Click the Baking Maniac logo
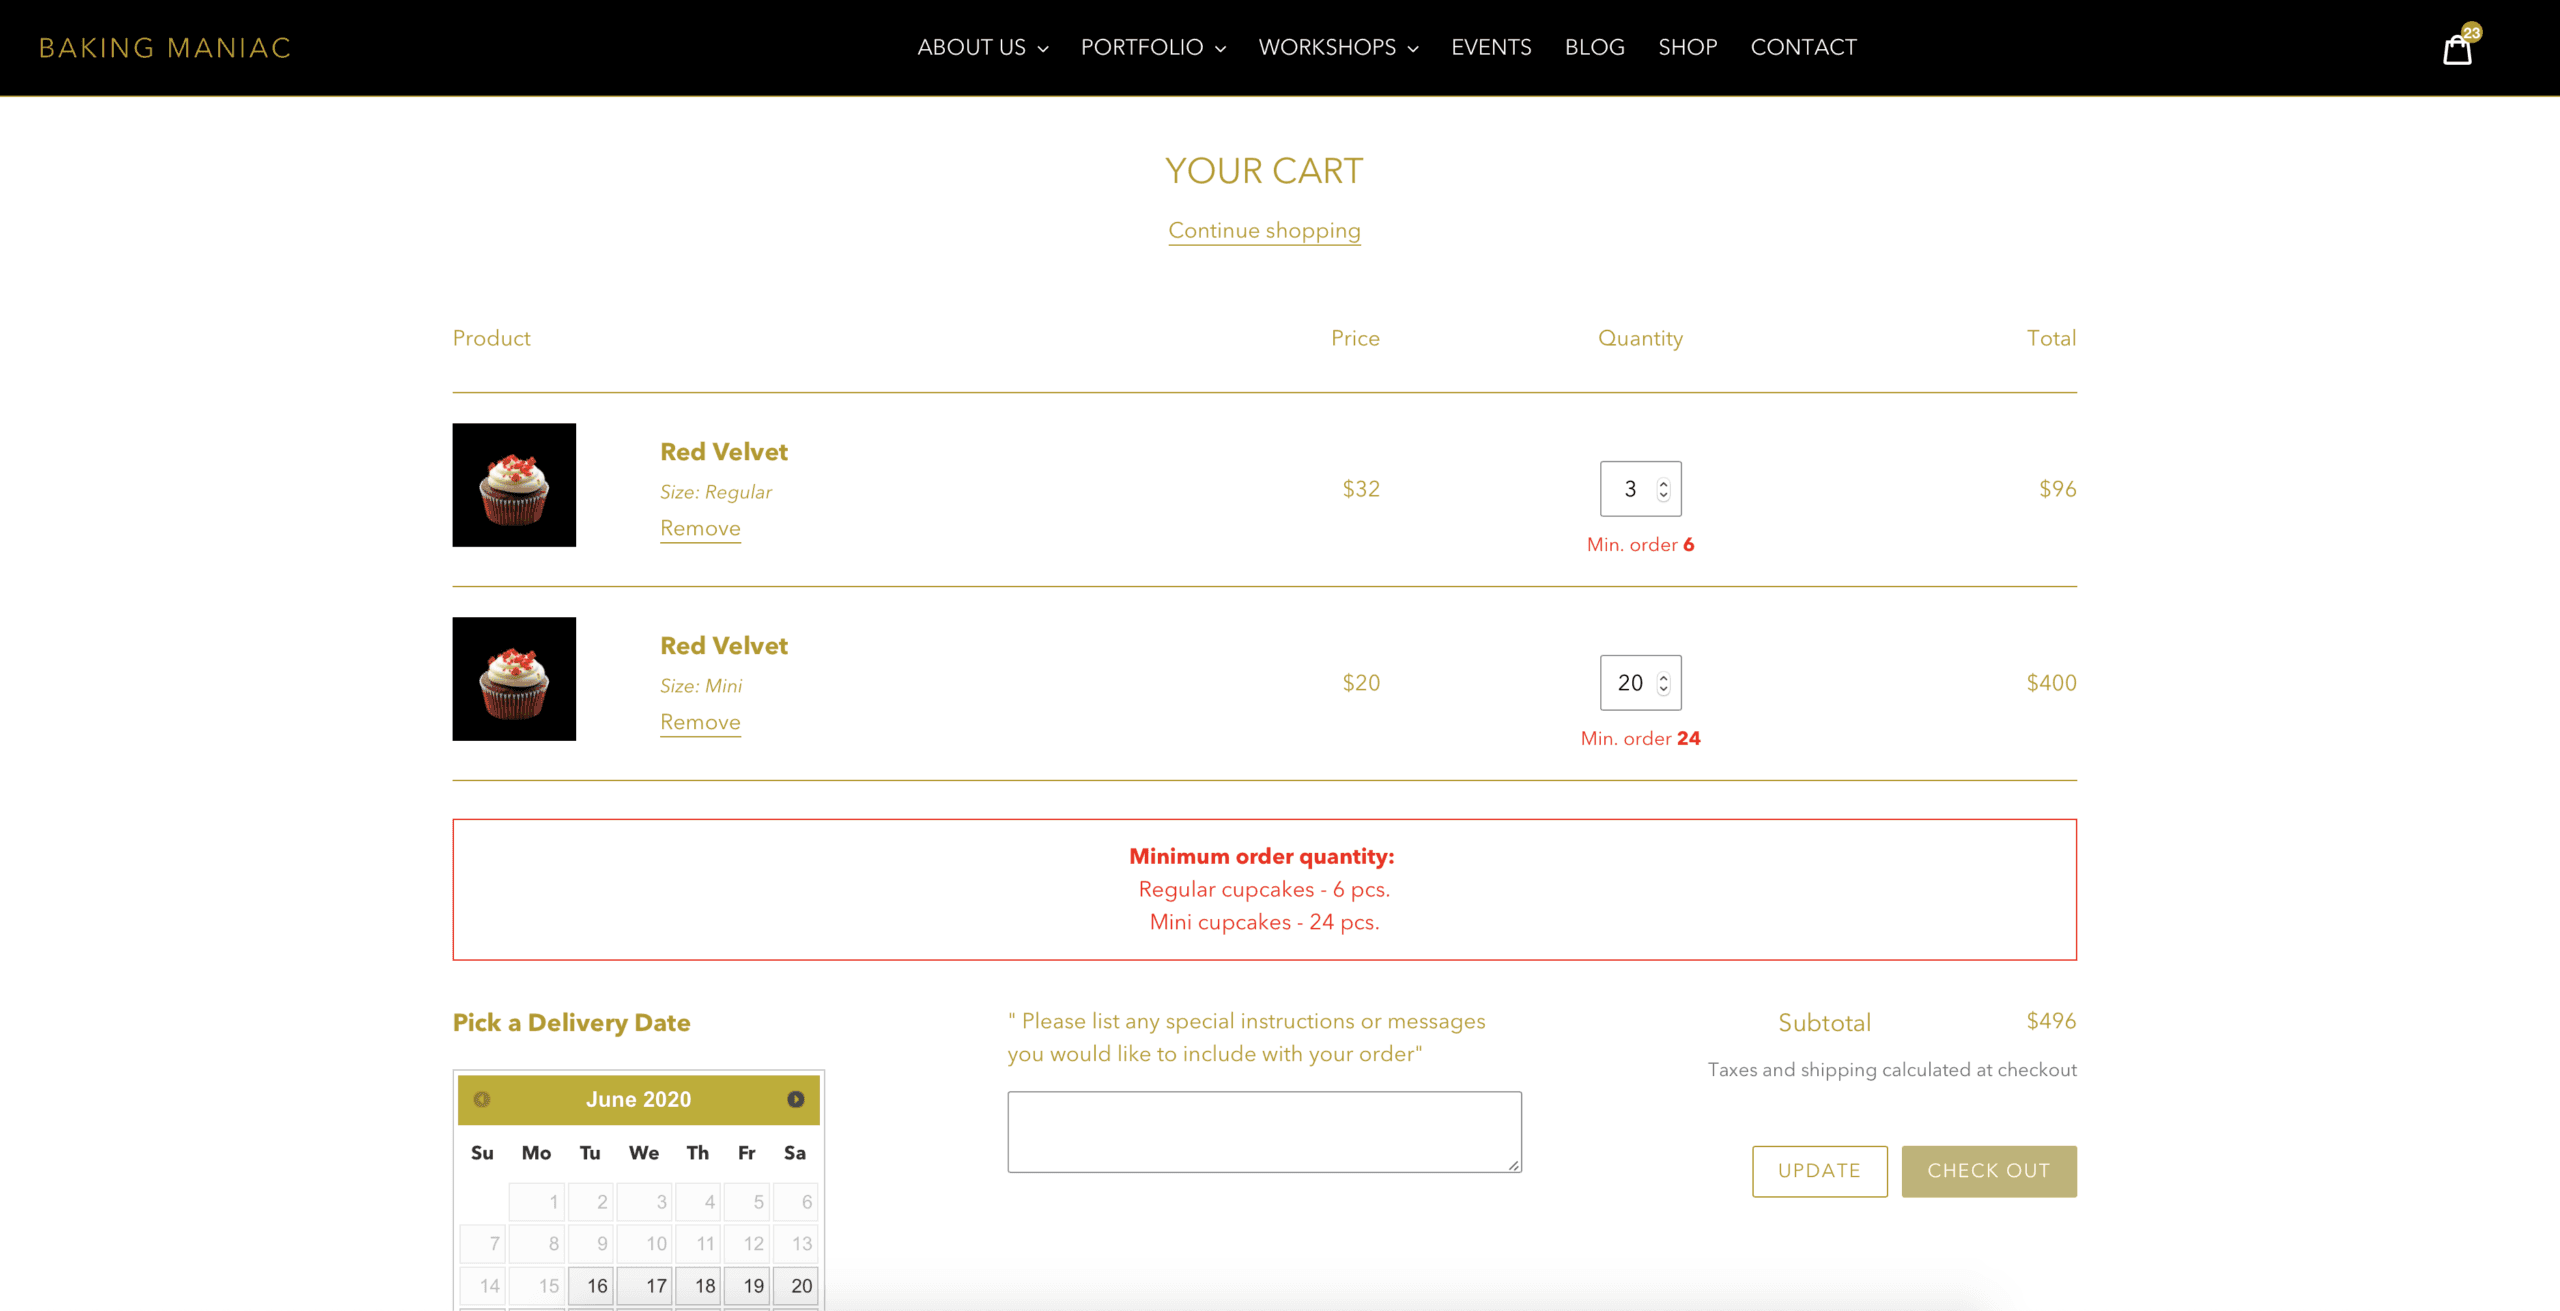The width and height of the screenshot is (2560, 1311). (x=165, y=48)
